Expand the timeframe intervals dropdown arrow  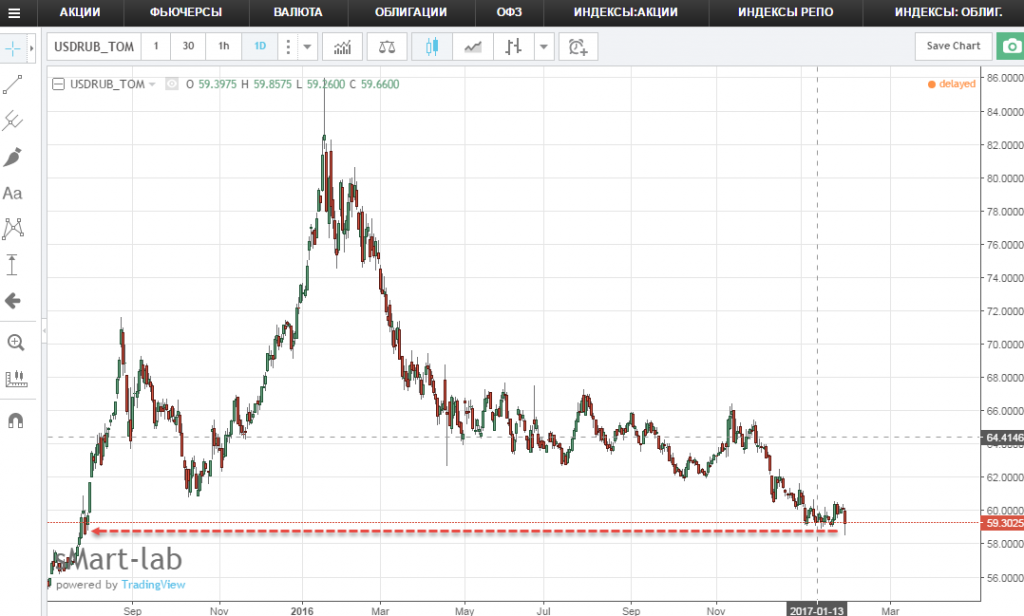coord(307,47)
